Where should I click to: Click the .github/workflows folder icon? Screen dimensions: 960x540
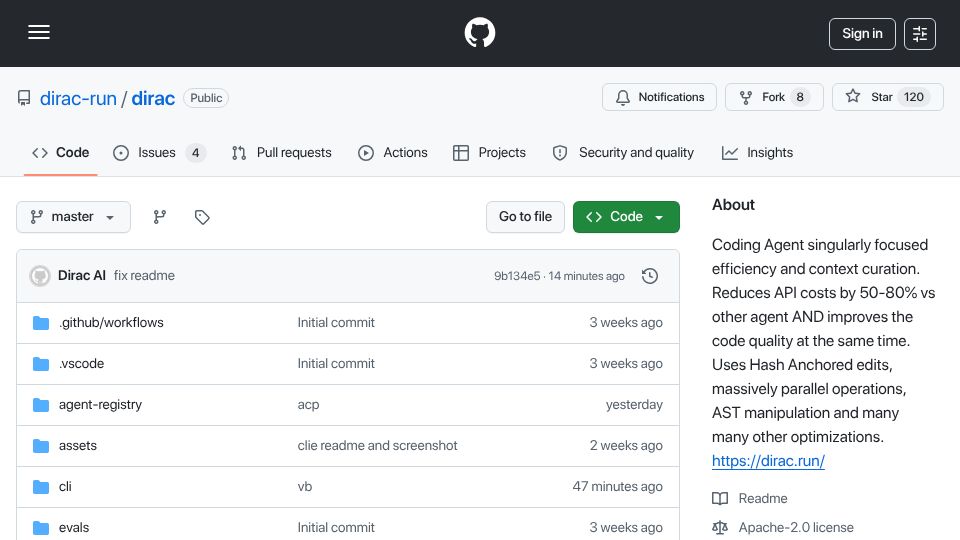tap(41, 323)
